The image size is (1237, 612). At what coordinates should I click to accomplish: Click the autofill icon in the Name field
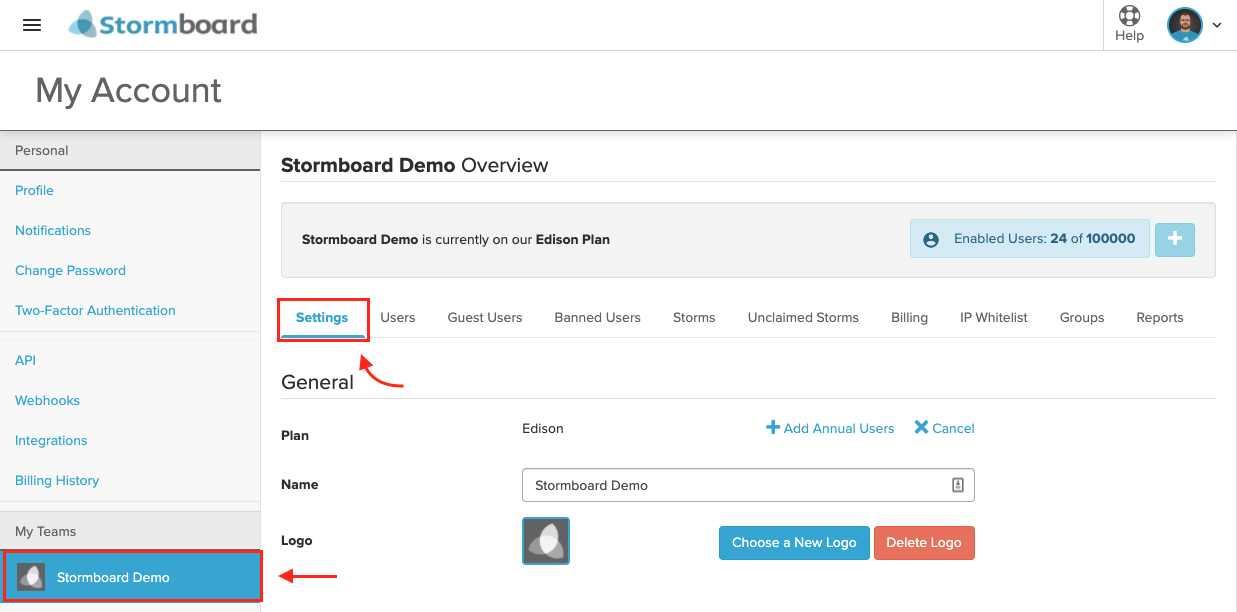957,485
